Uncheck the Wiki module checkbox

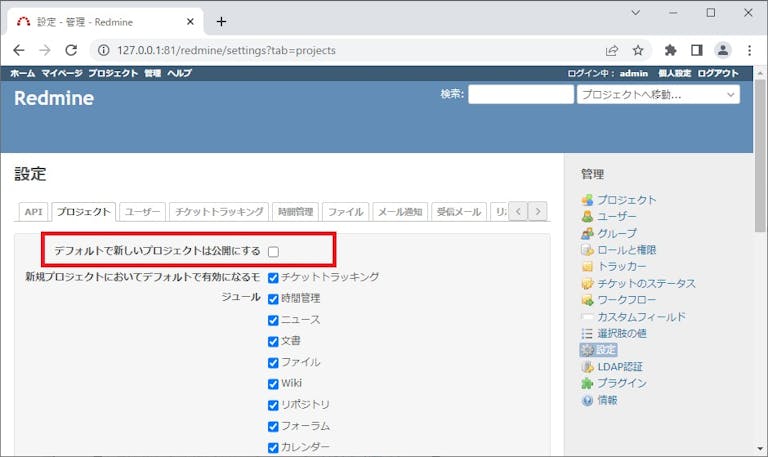[273, 384]
